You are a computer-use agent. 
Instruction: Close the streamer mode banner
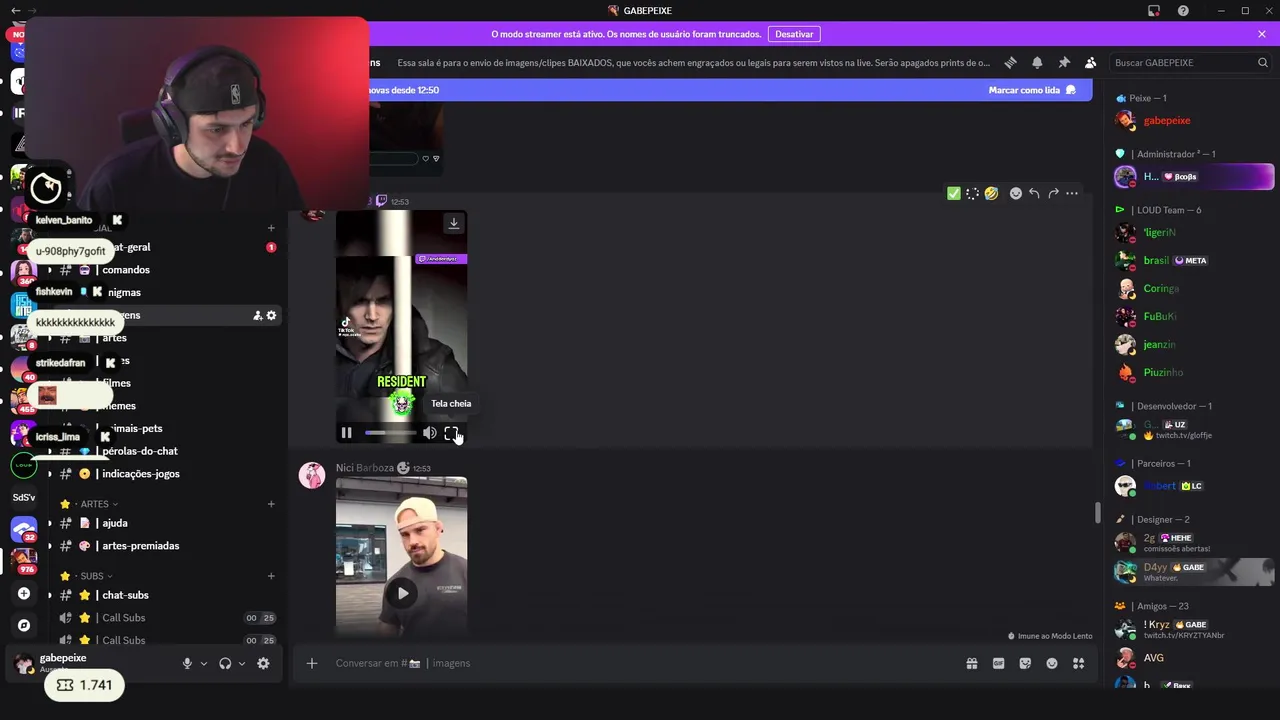(x=1262, y=34)
